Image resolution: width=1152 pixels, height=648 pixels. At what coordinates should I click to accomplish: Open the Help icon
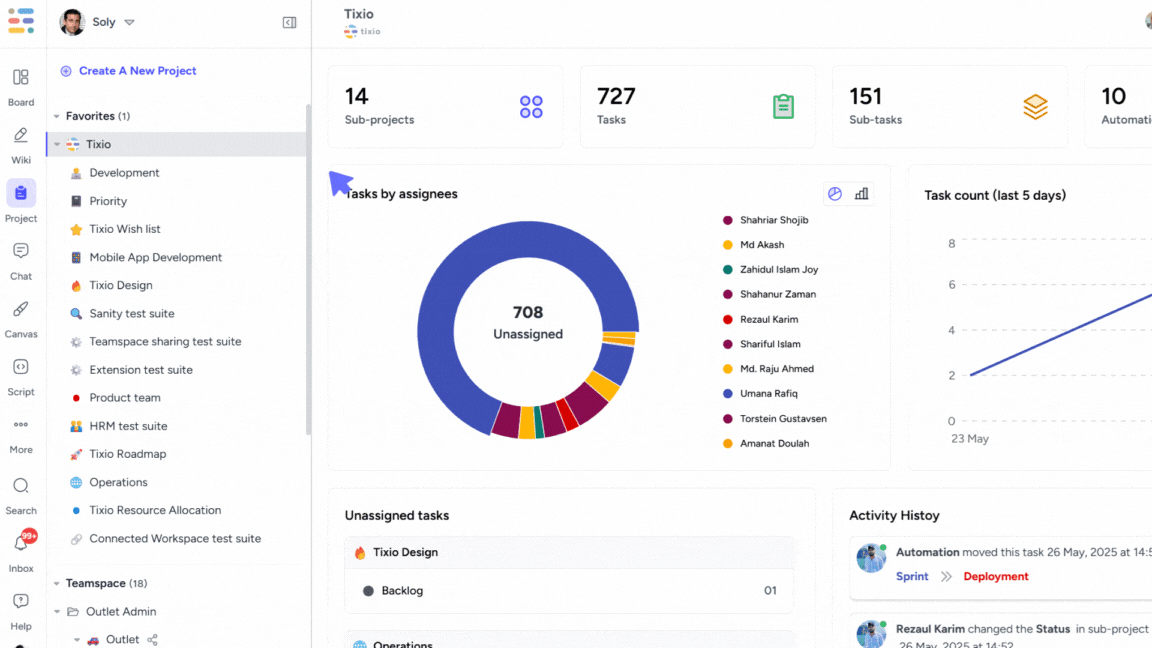21,602
